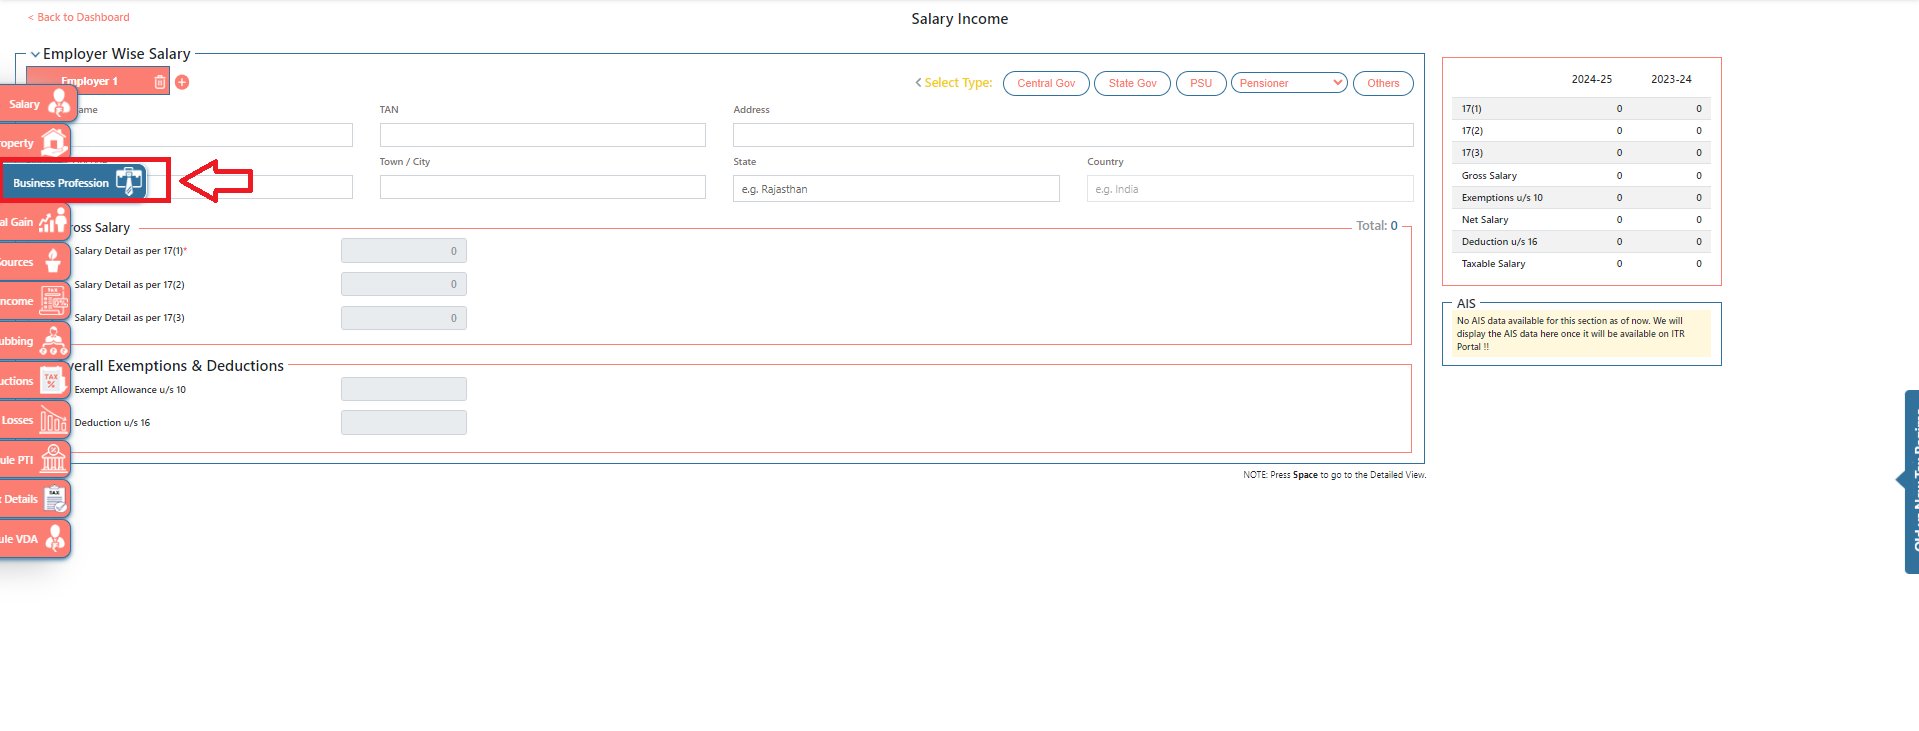Select the Deduction u/s 16 summary row
This screenshot has height=731, width=1919.
(x=1581, y=242)
